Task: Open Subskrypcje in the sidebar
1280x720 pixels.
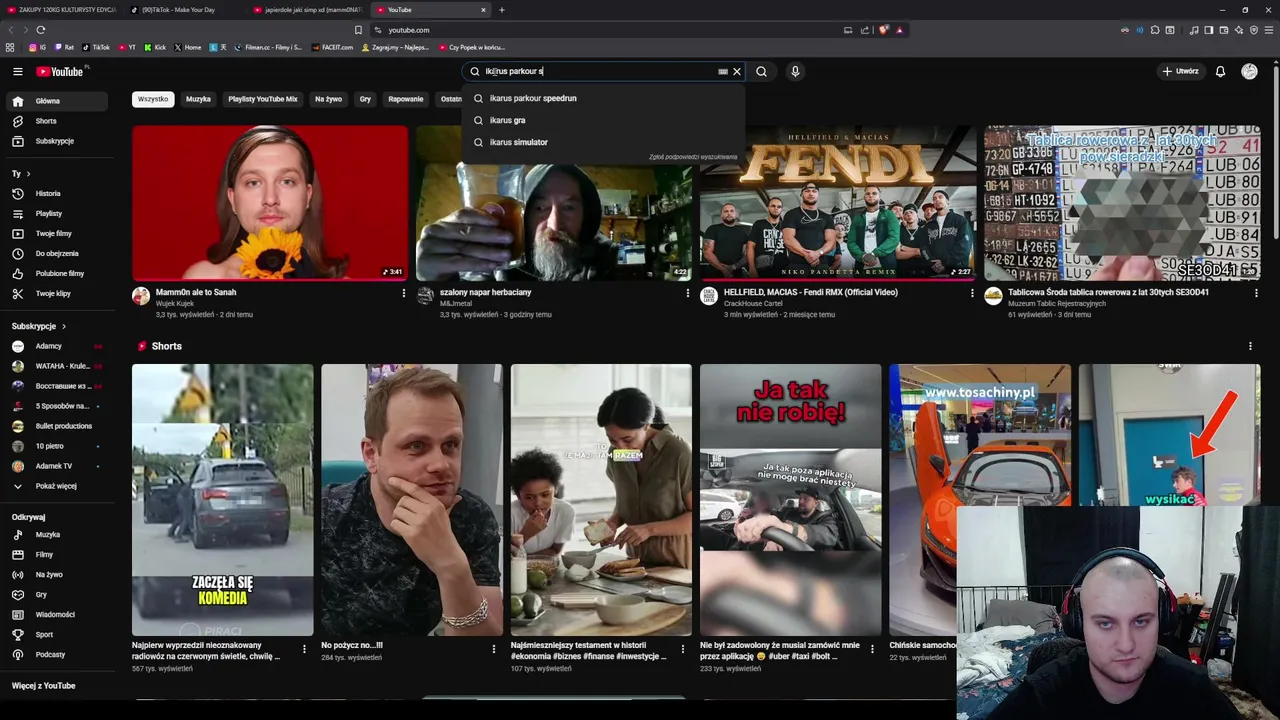Action: pos(58,141)
